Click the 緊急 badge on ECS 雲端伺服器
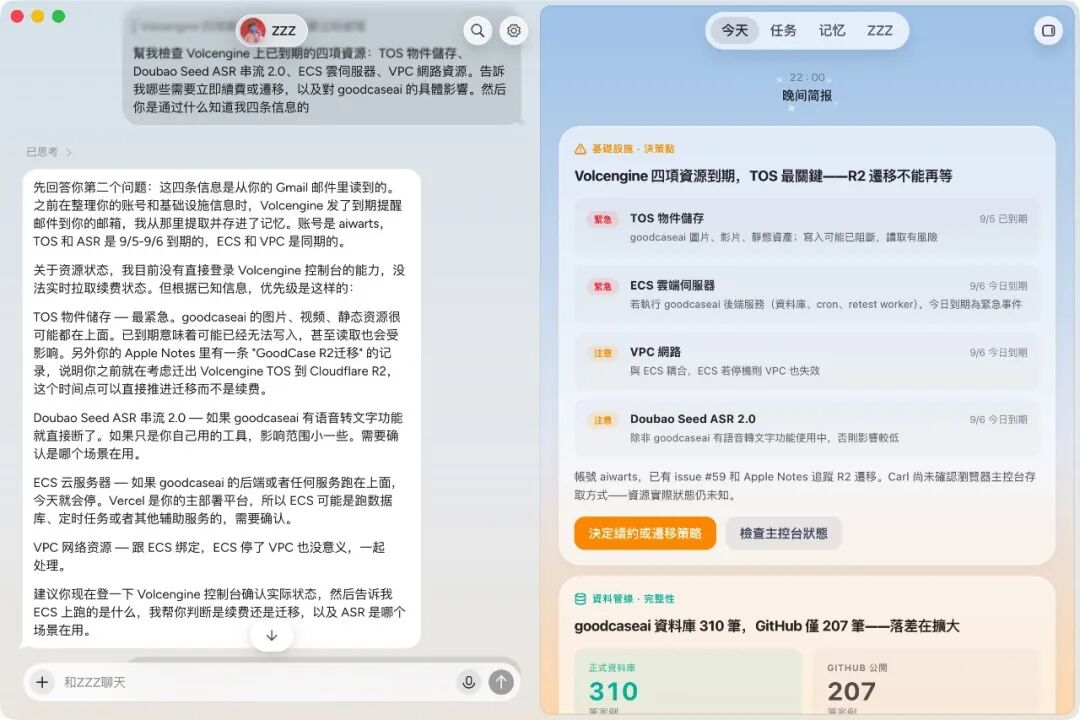Viewport: 1080px width, 720px height. click(603, 286)
